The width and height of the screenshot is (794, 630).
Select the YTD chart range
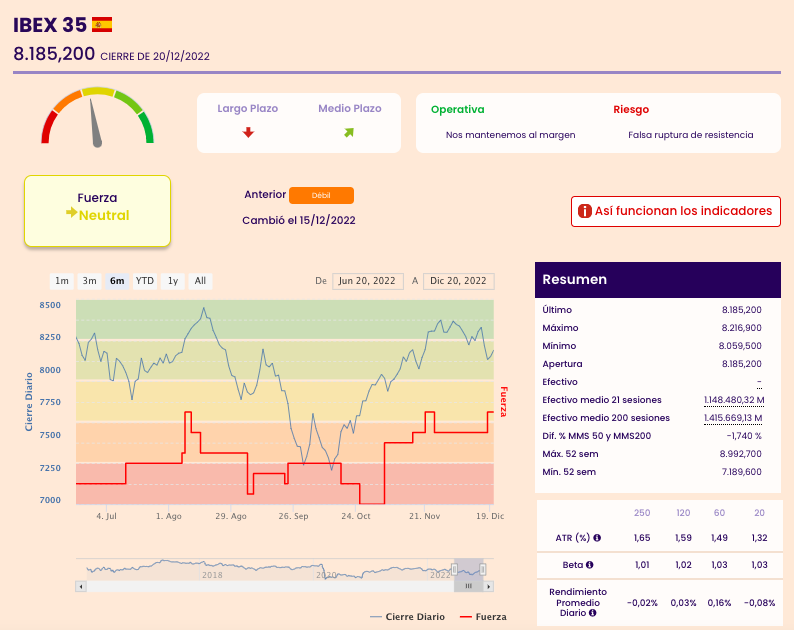[x=145, y=281]
